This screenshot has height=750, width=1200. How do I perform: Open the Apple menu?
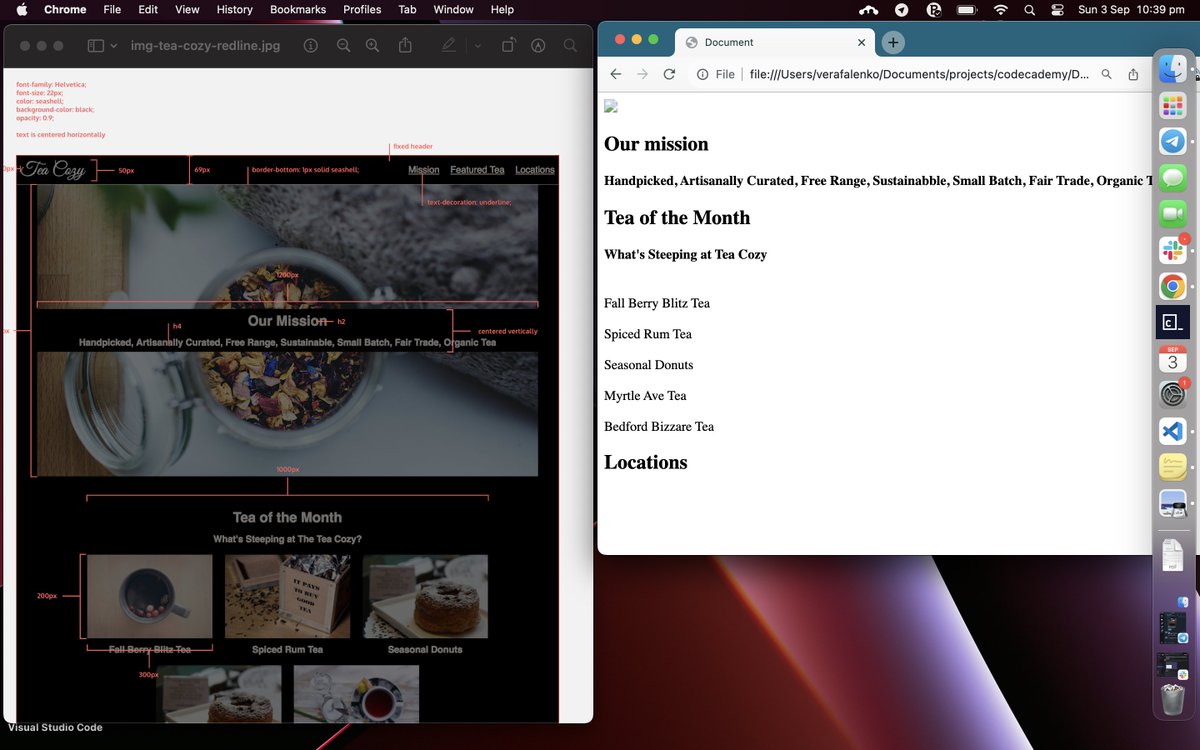pos(22,9)
